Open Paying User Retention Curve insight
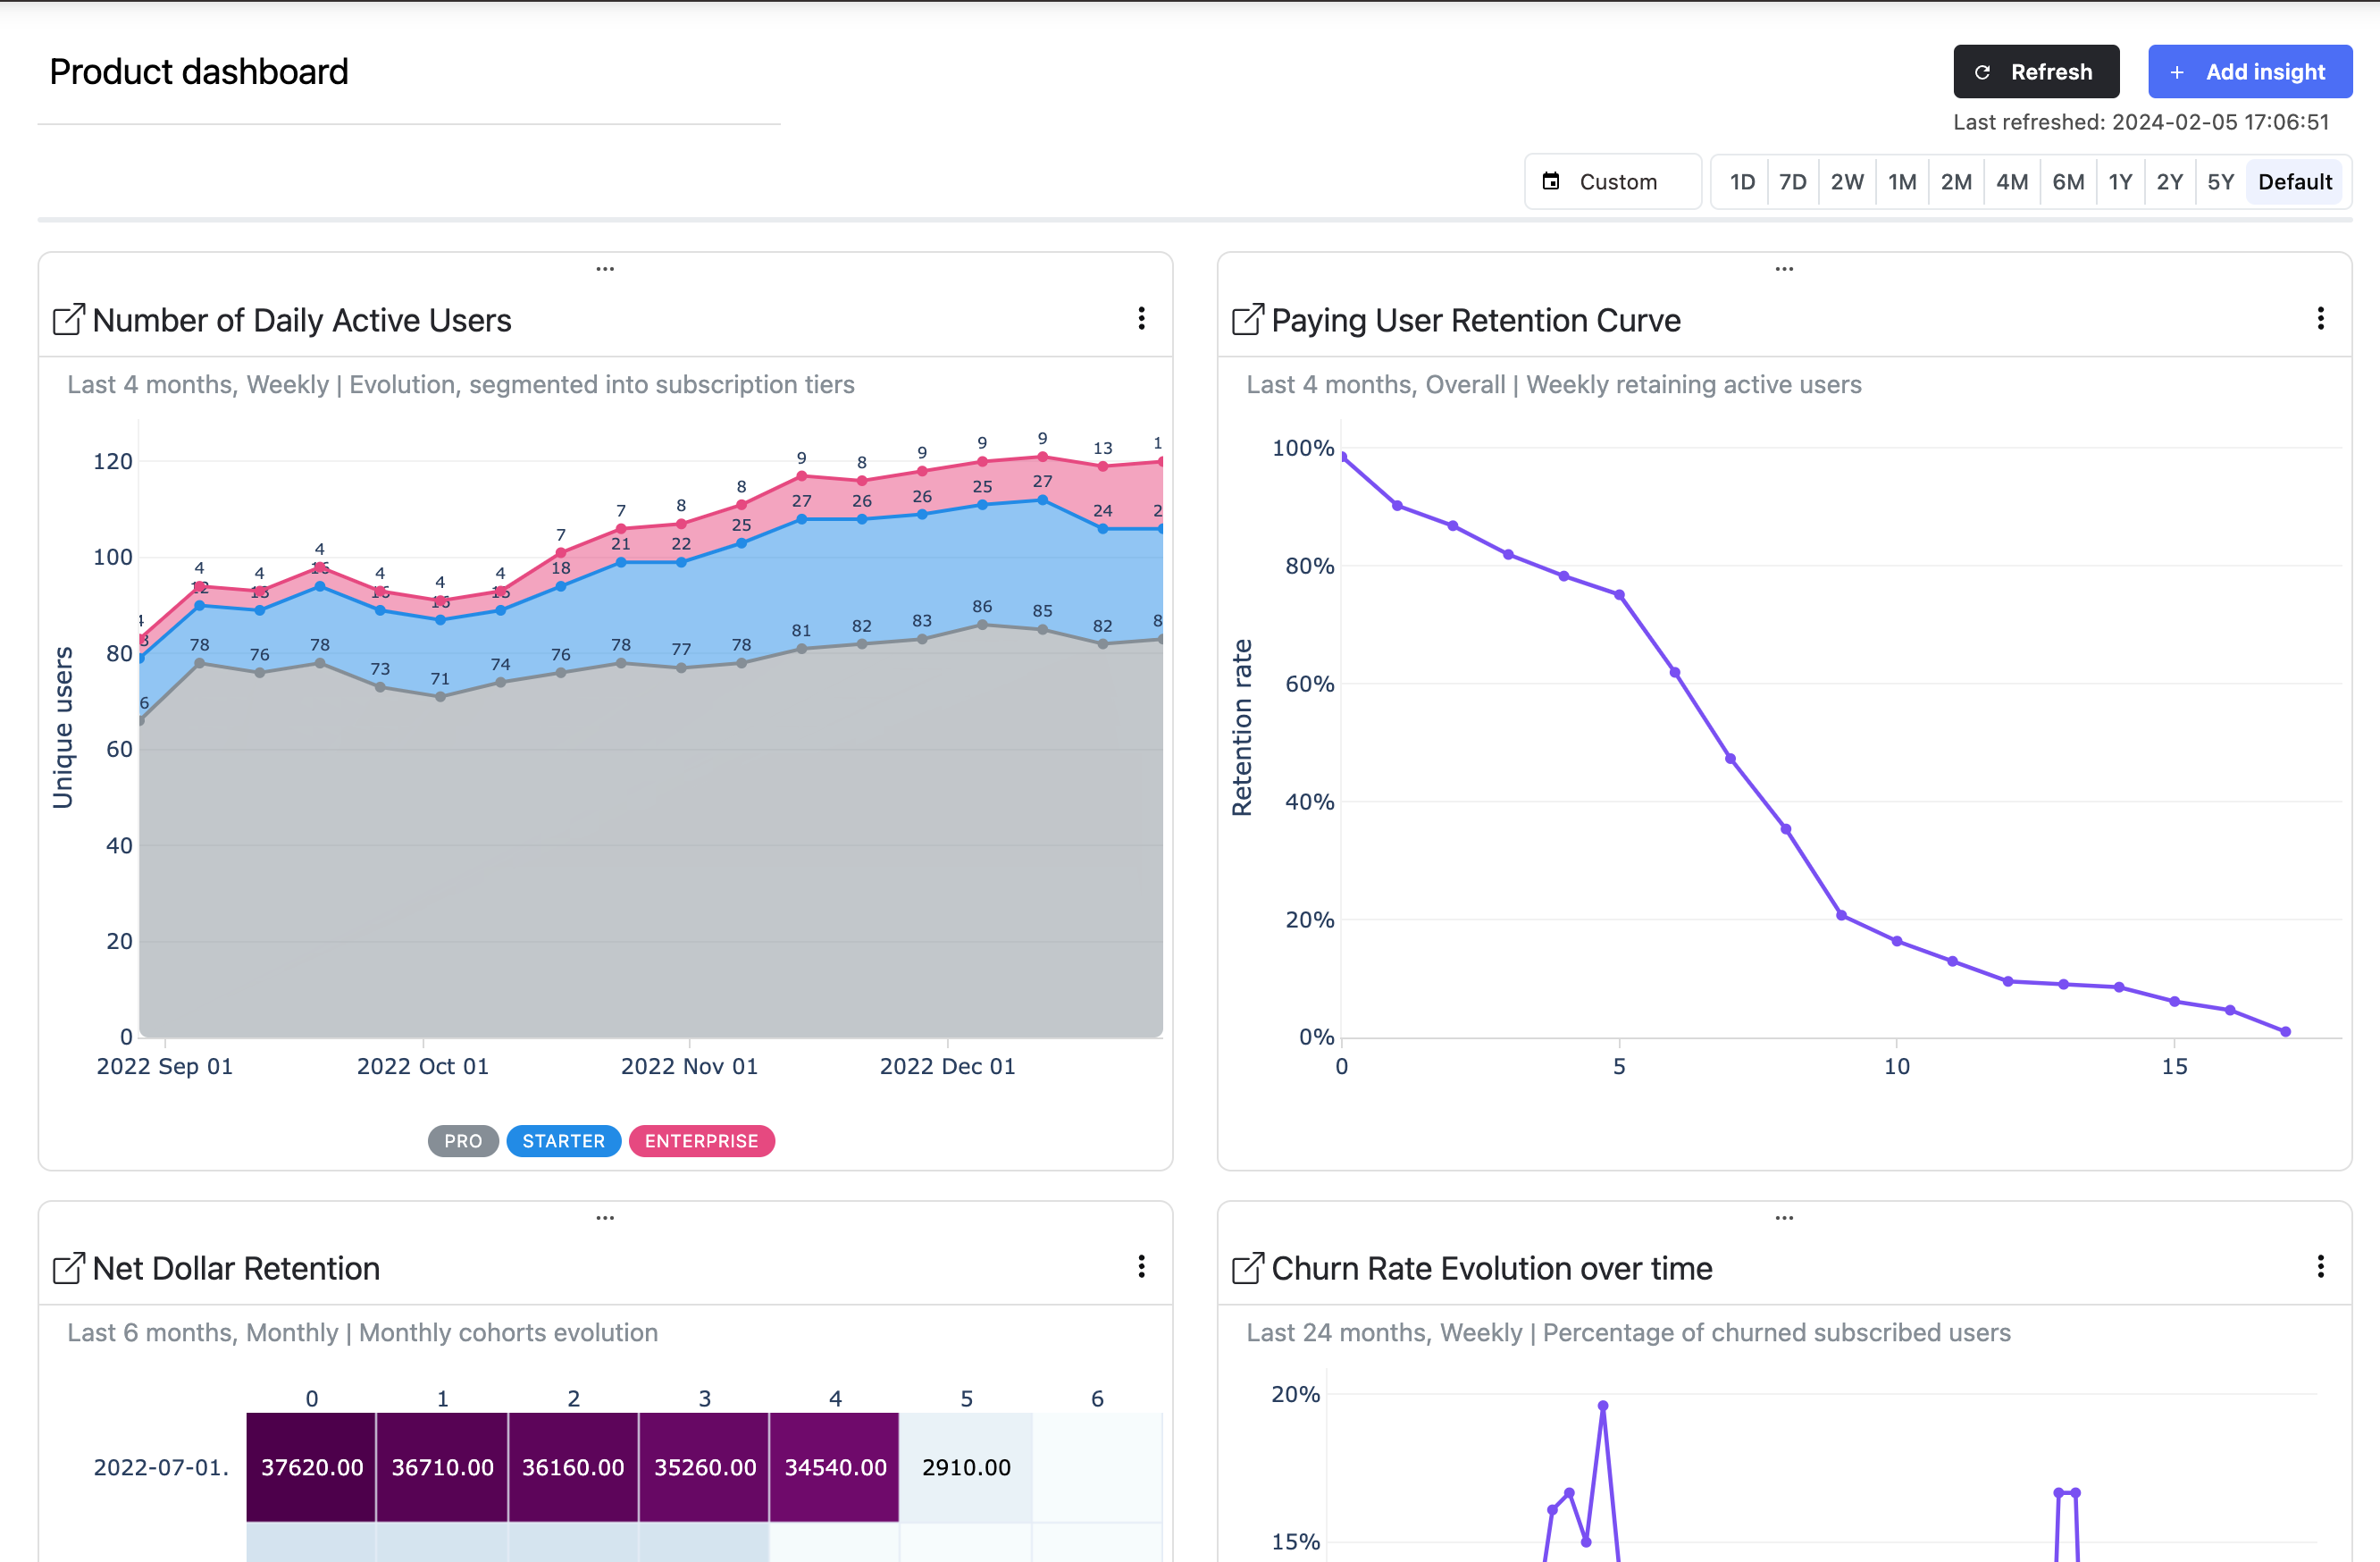Viewport: 2380px width, 1562px height. click(1246, 319)
